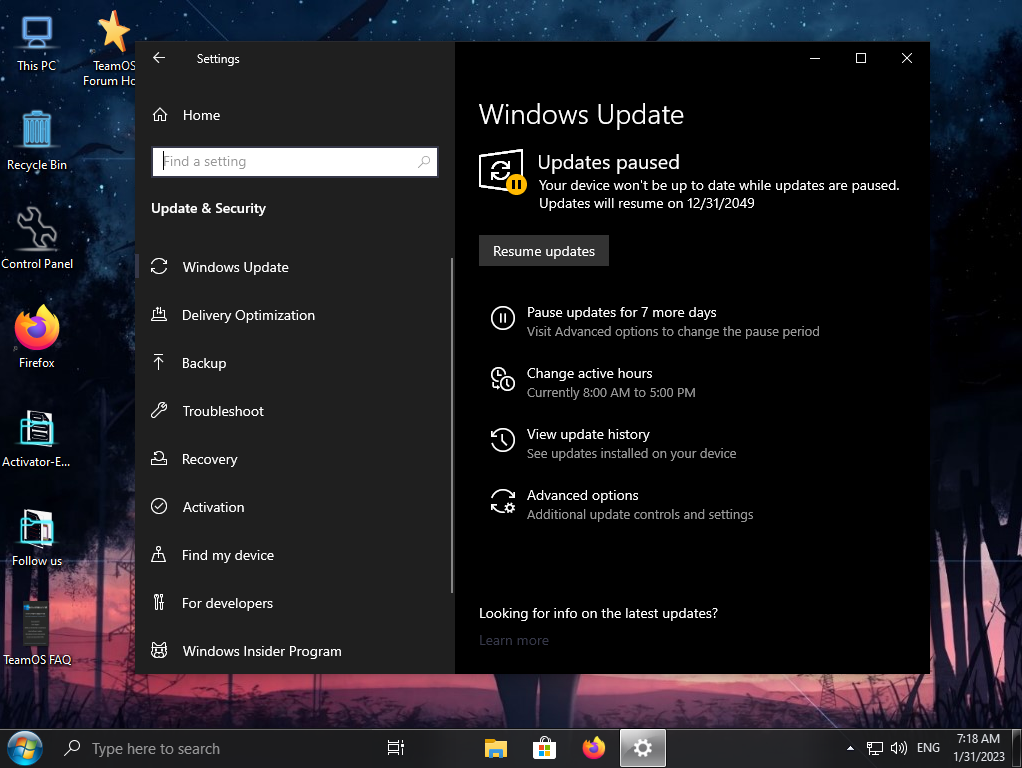The height and width of the screenshot is (768, 1022).
Task: Open Find my device settings
Action: coord(293,555)
